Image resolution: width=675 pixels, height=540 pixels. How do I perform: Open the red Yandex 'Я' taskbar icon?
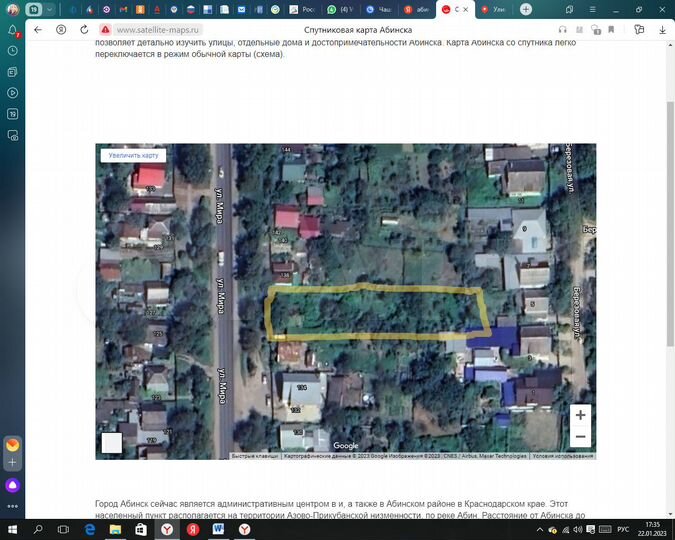point(193,529)
